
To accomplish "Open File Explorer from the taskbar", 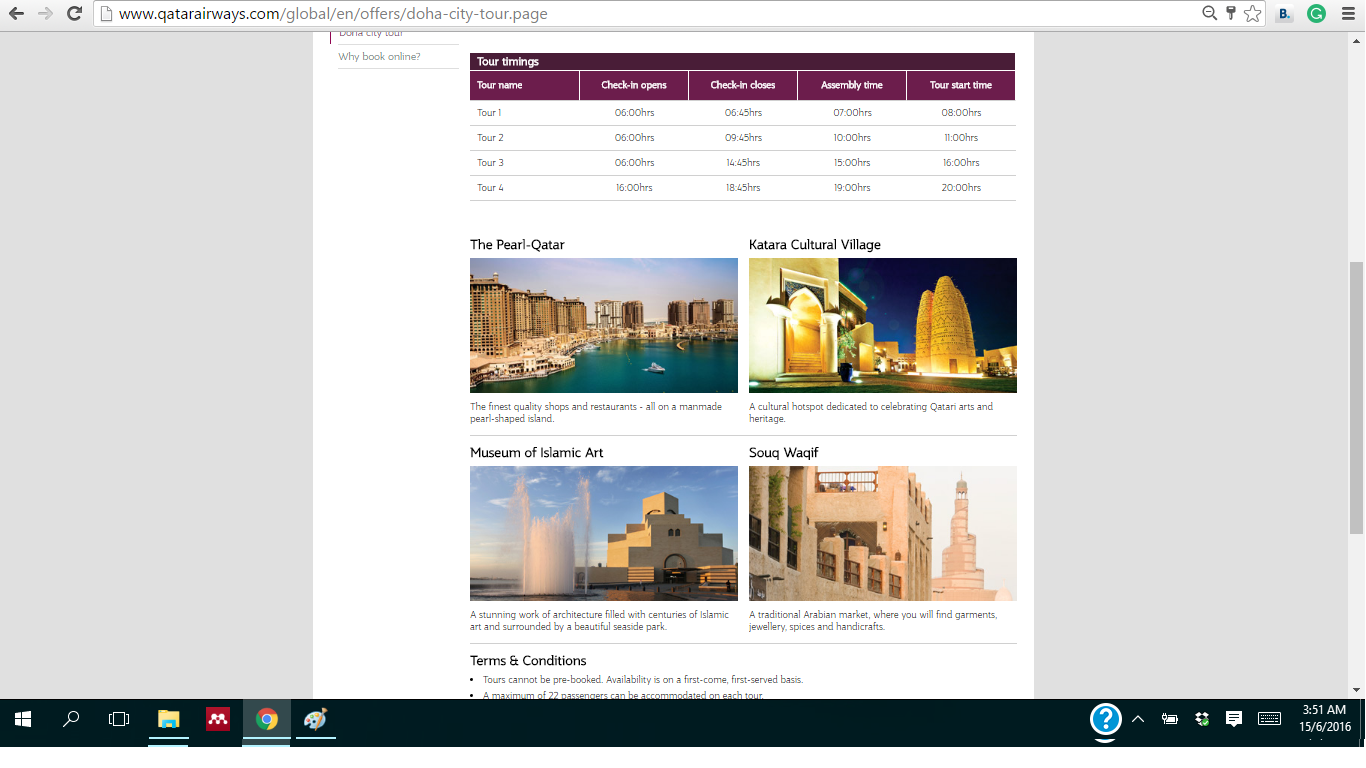I will point(168,719).
